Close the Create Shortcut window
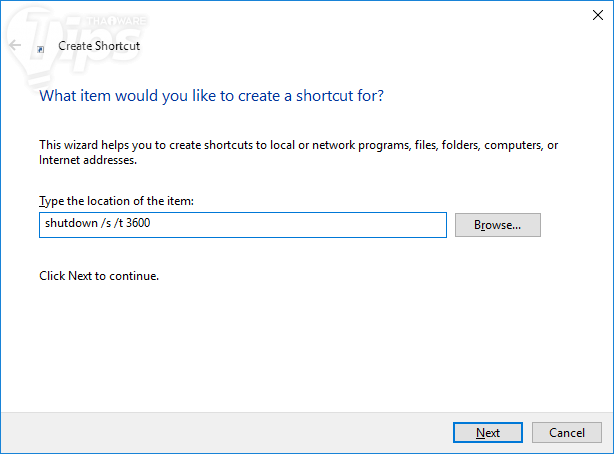The image size is (614, 454). [593, 13]
